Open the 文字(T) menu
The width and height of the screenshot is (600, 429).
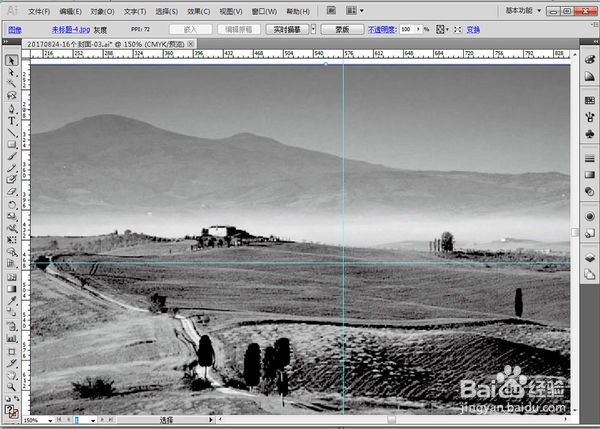pyautogui.click(x=135, y=11)
